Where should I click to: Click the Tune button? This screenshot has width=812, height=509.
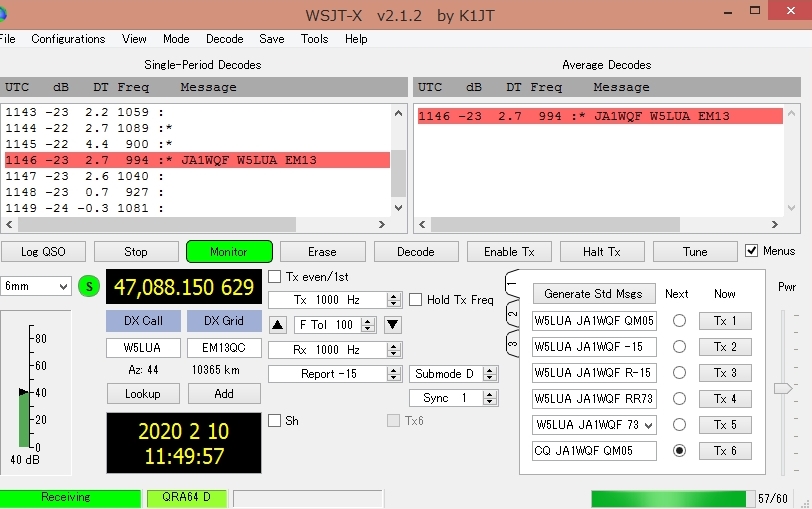[x=695, y=252]
